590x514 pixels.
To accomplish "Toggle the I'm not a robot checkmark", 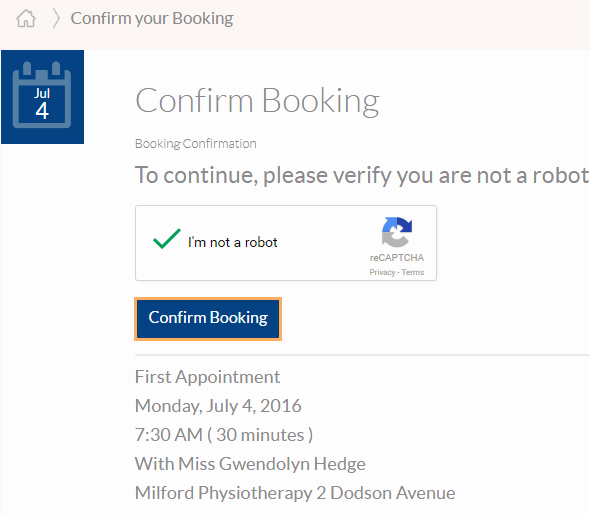I will [x=166, y=239].
